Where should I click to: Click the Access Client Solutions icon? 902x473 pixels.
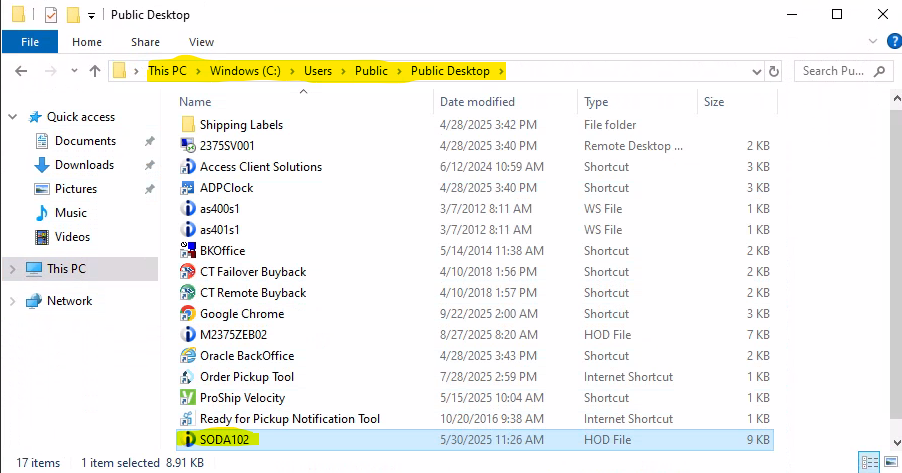pos(188,167)
